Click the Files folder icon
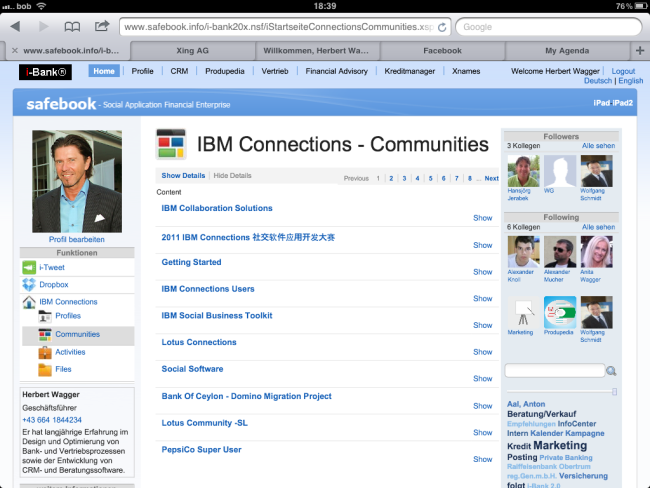650x488 pixels. 45,369
